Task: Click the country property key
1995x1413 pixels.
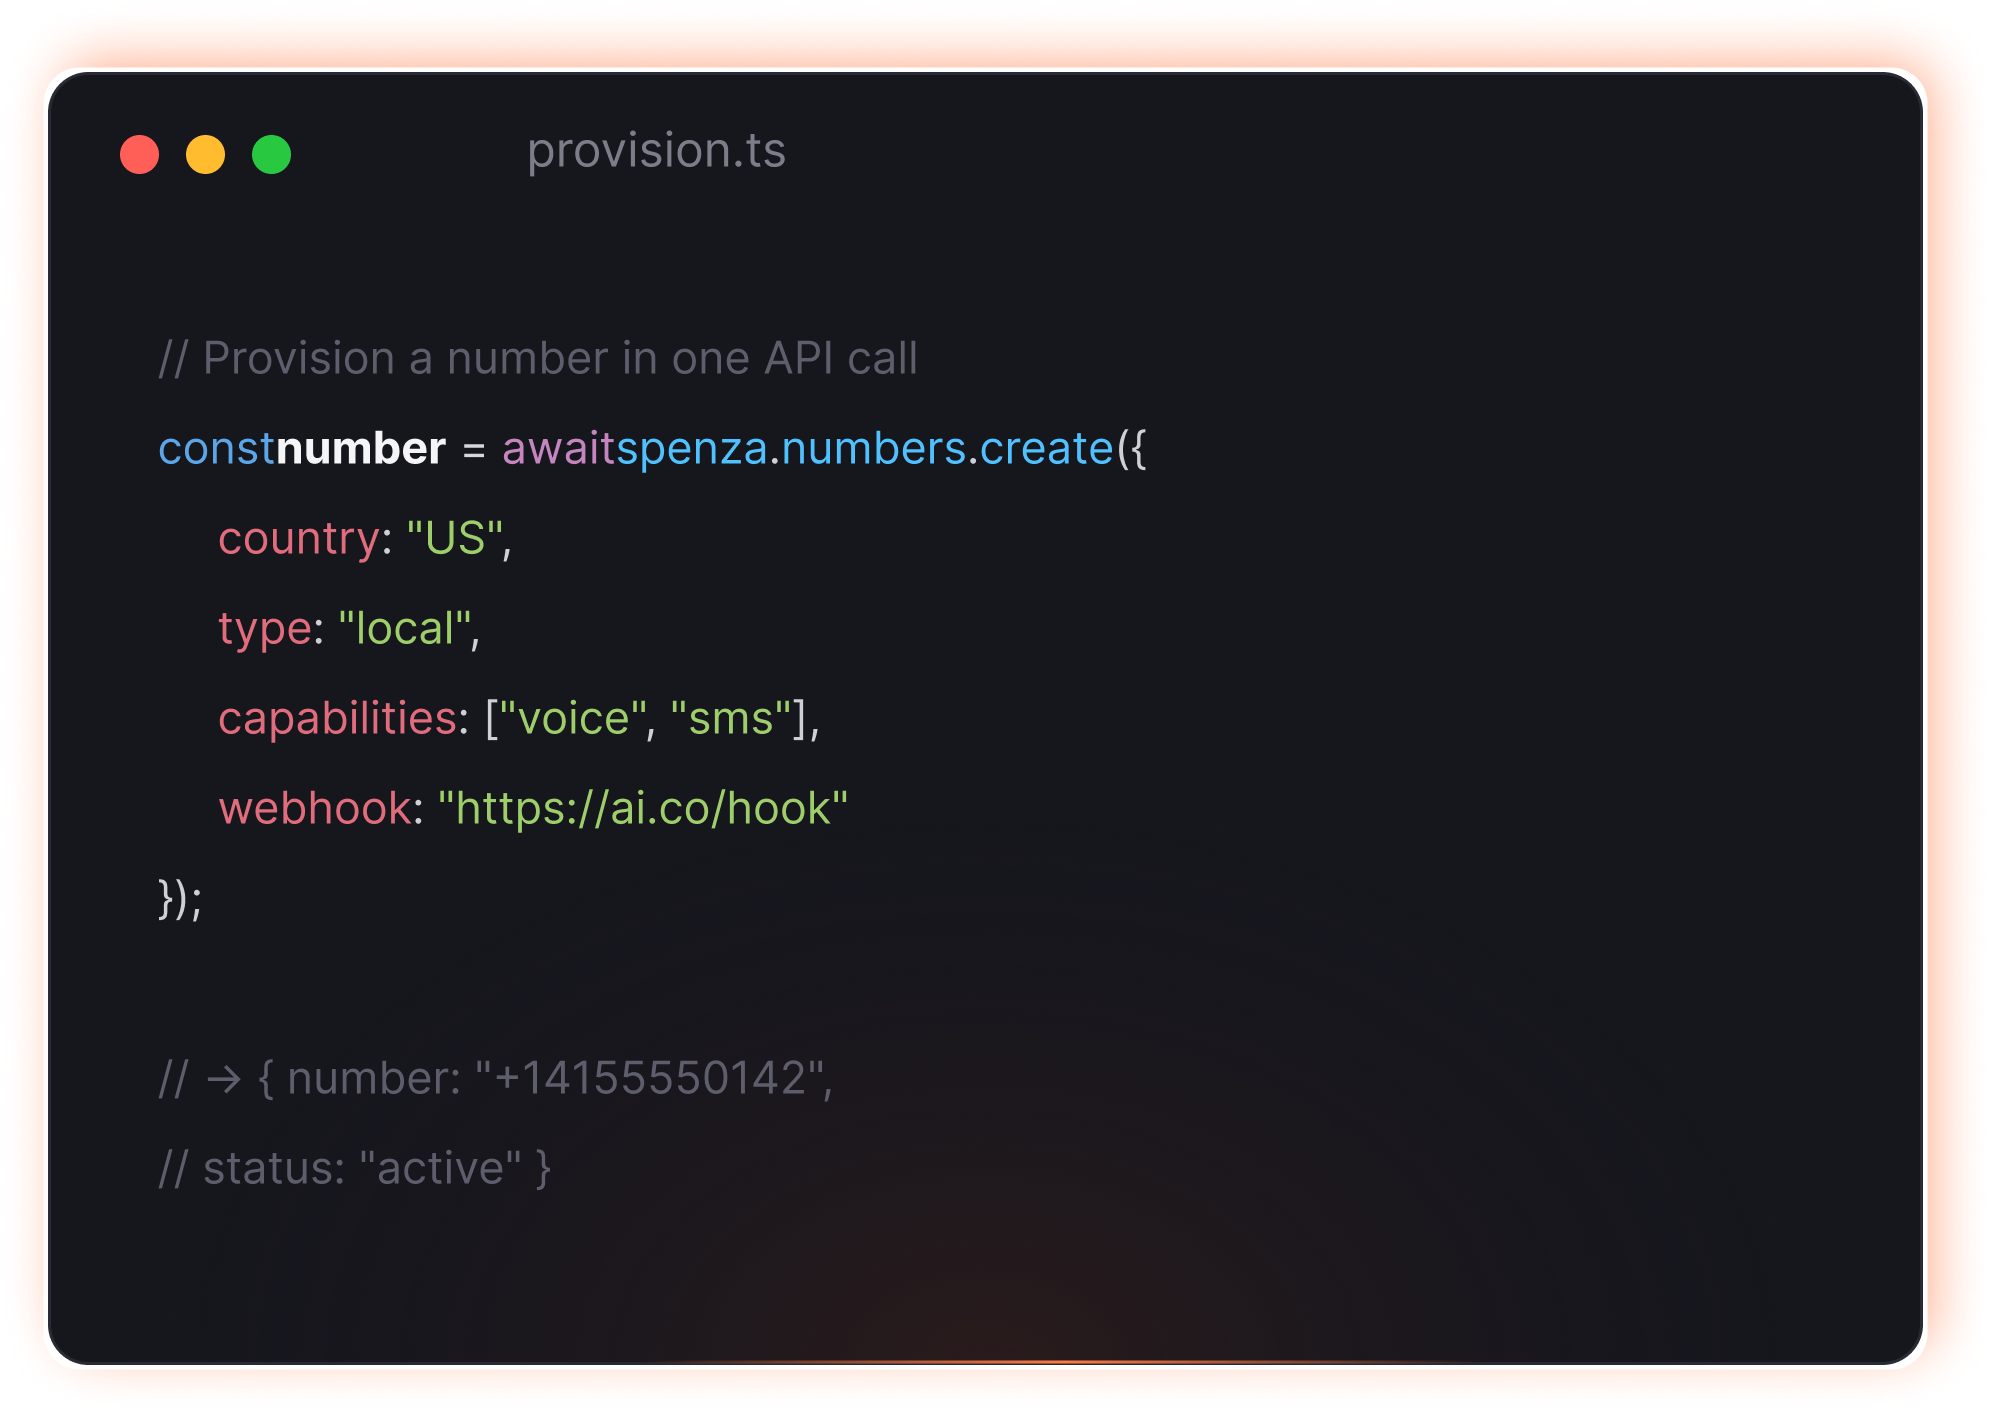Action: coord(299,539)
